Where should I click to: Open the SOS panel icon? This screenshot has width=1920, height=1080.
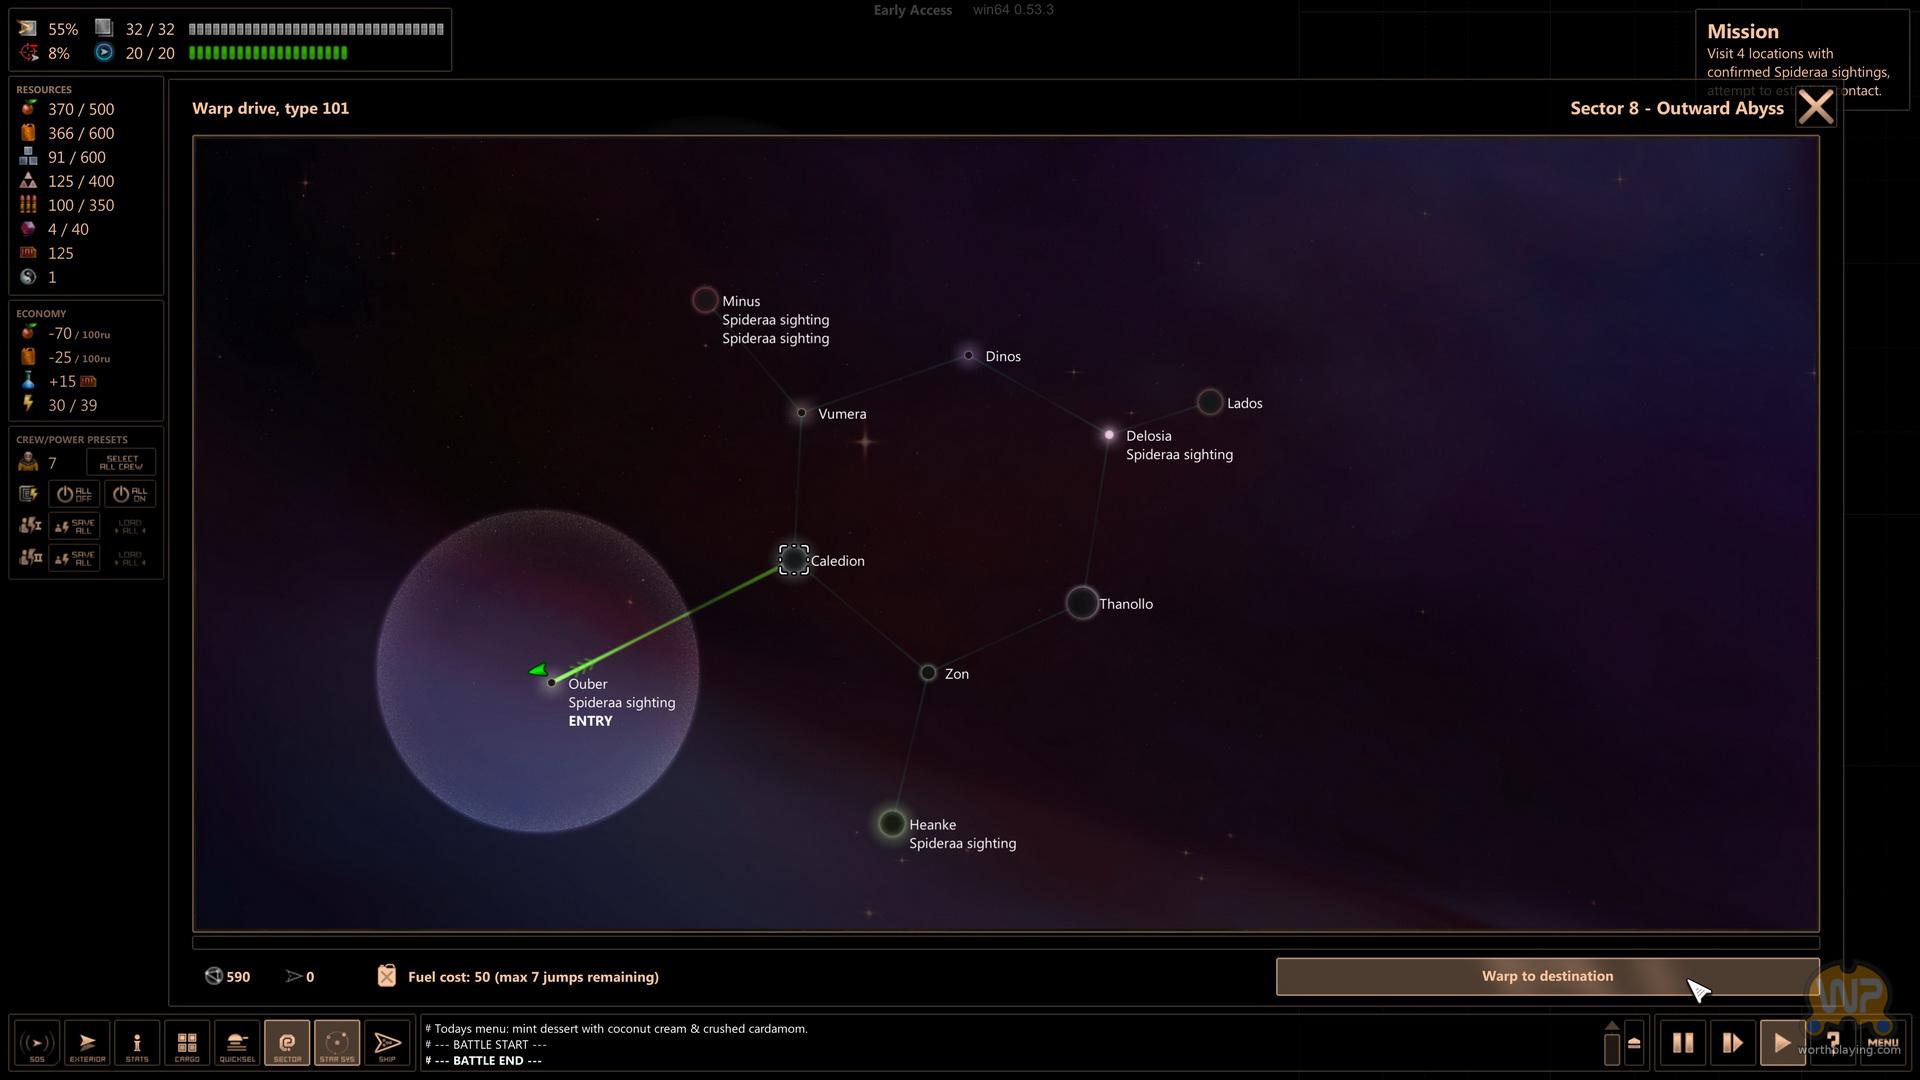coord(37,1043)
